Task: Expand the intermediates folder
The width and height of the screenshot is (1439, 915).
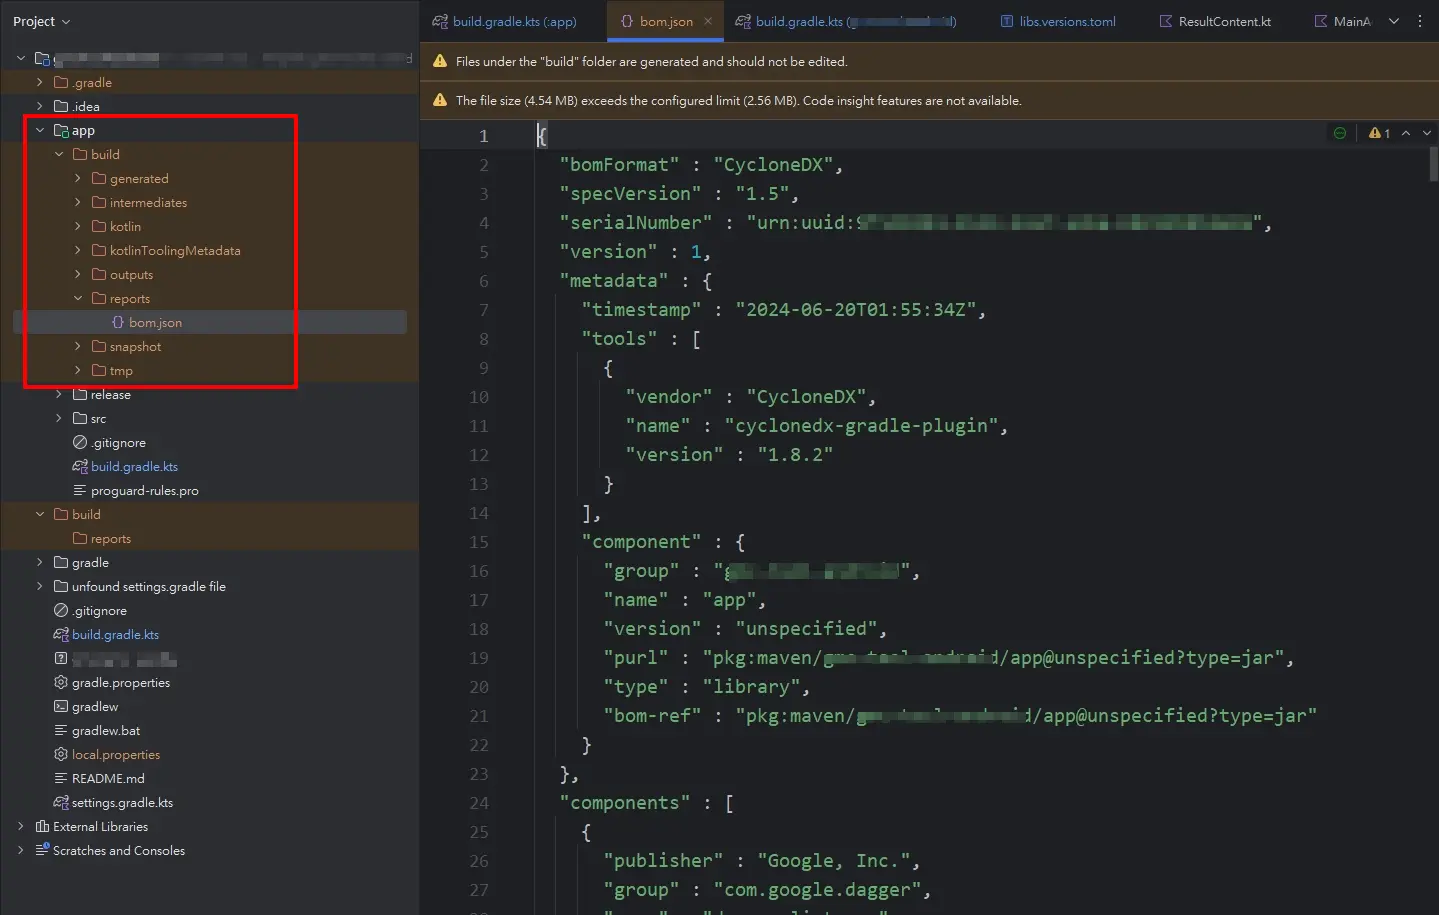Action: click(x=78, y=202)
